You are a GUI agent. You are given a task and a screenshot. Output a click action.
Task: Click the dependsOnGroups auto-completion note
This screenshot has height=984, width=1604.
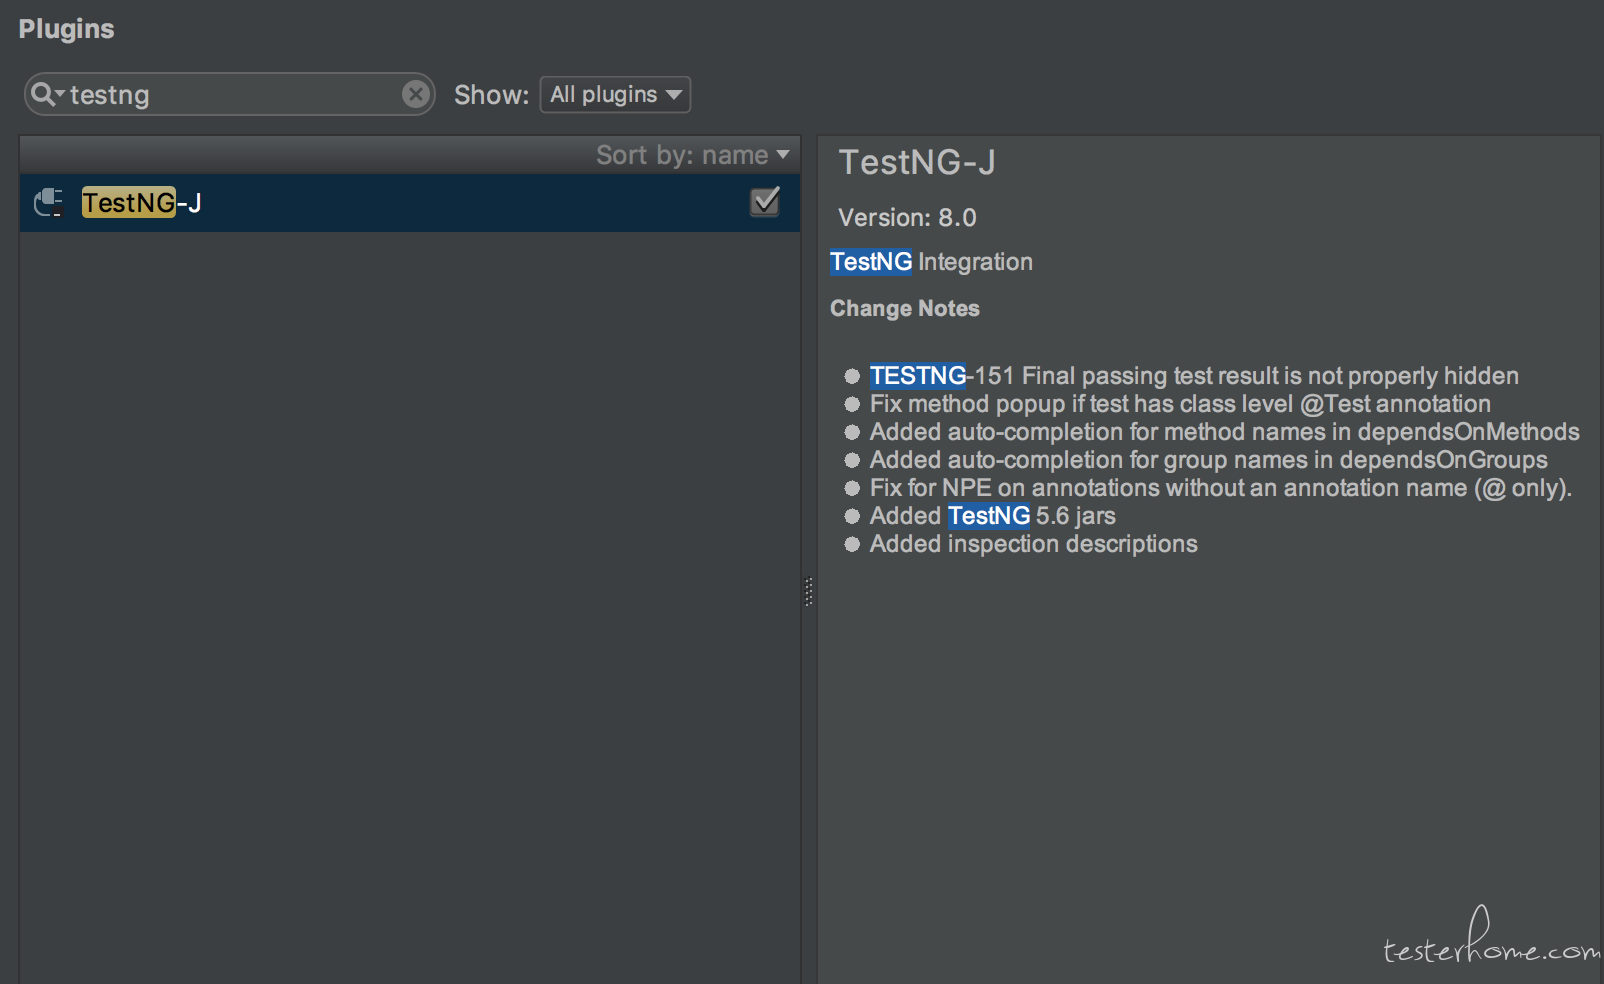[x=1208, y=460]
